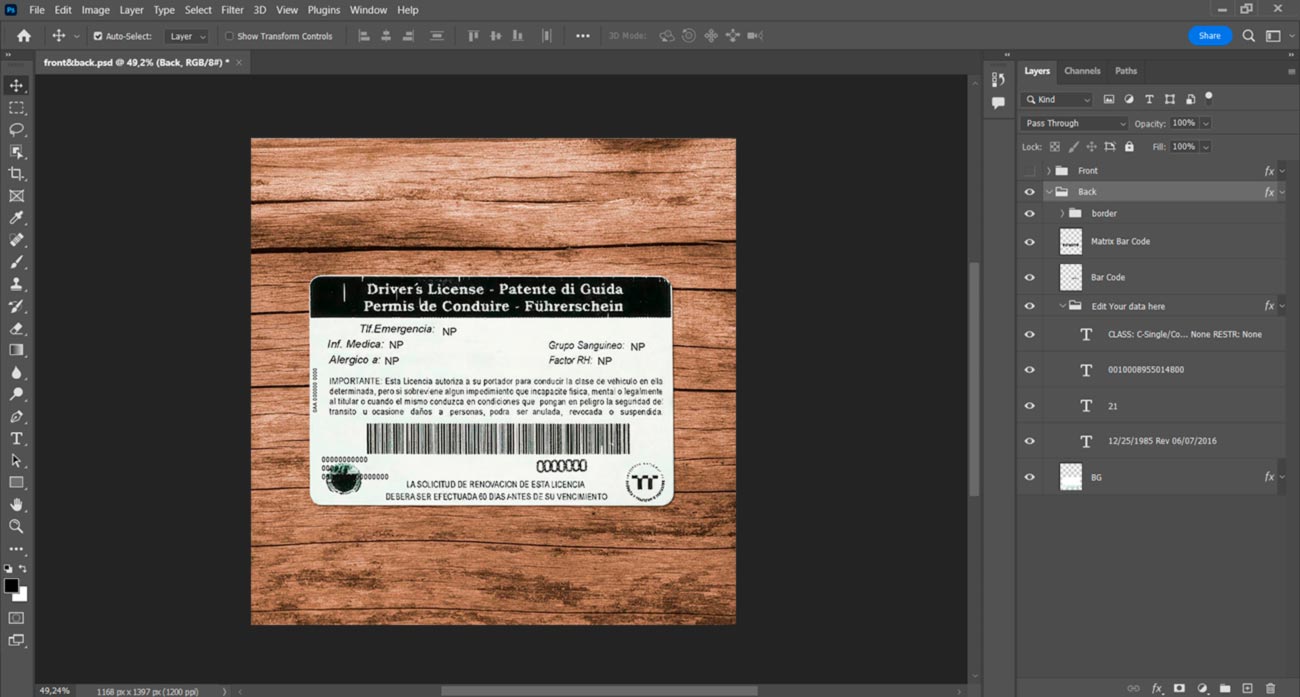Select the Lasso tool

pyautogui.click(x=16, y=130)
